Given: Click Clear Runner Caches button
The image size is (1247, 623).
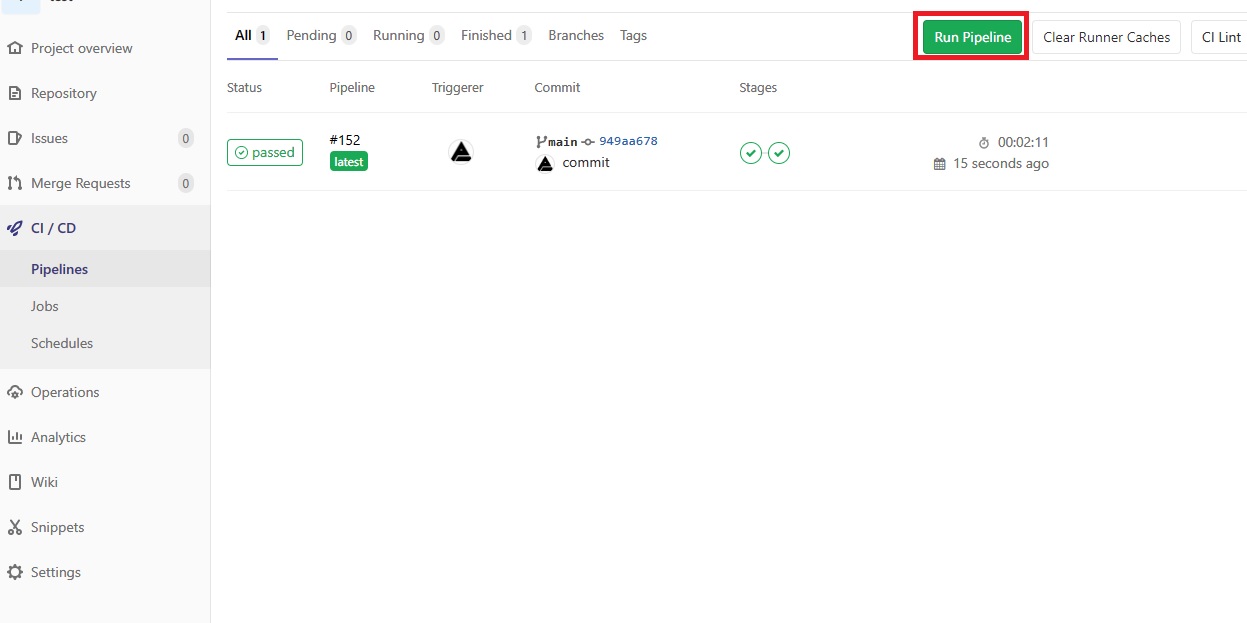Looking at the screenshot, I should pyautogui.click(x=1106, y=37).
